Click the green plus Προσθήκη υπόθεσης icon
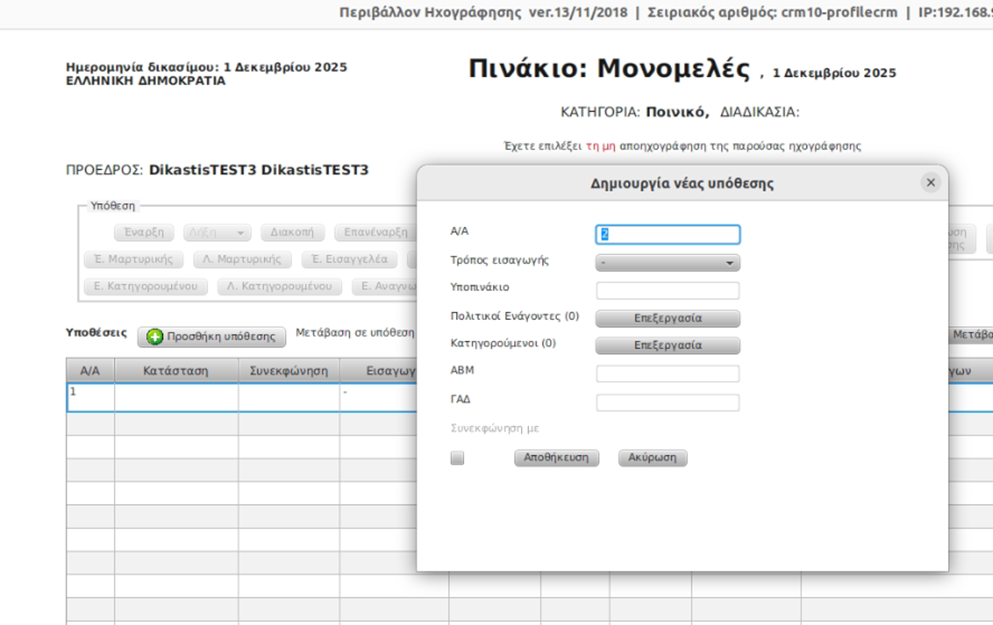The width and height of the screenshot is (993, 625). (x=155, y=337)
